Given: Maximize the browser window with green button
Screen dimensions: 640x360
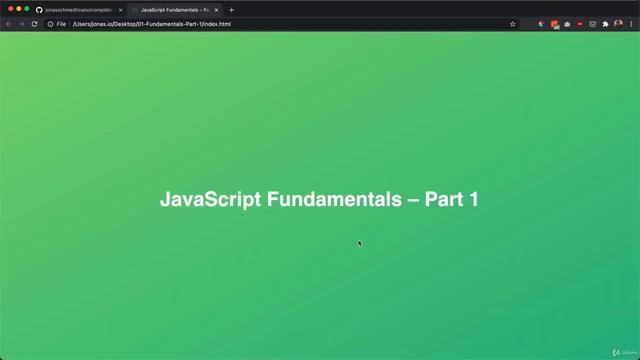Looking at the screenshot, I should pyautogui.click(x=27, y=9).
